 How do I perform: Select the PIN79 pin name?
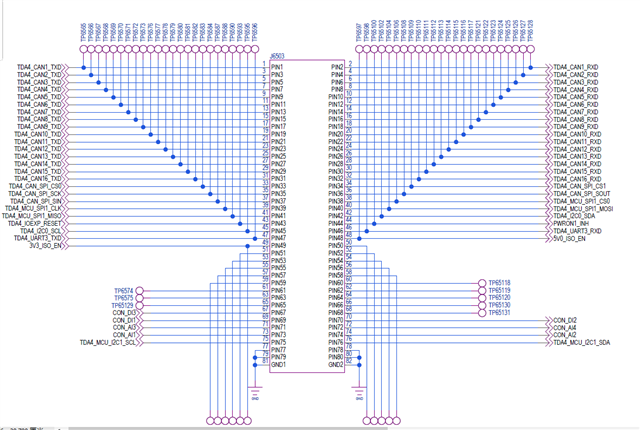point(278,357)
